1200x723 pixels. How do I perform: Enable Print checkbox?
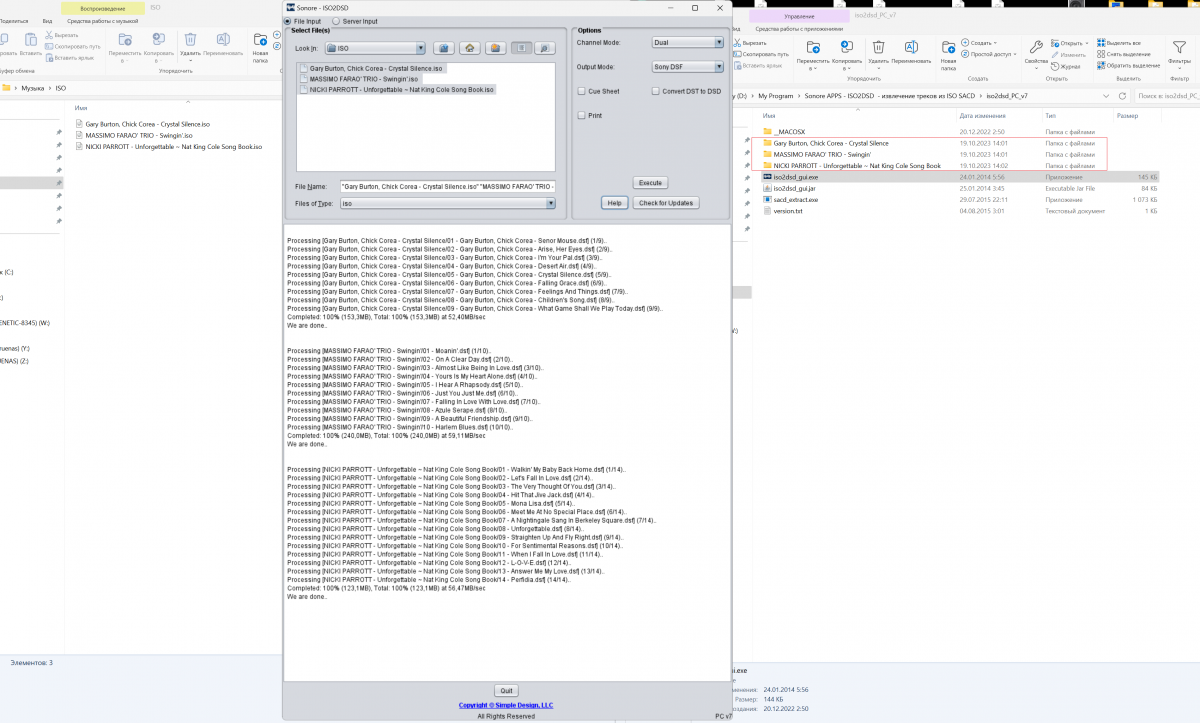tap(581, 115)
